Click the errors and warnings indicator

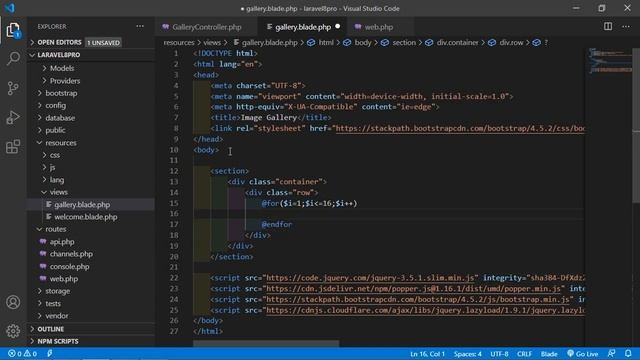[22, 353]
